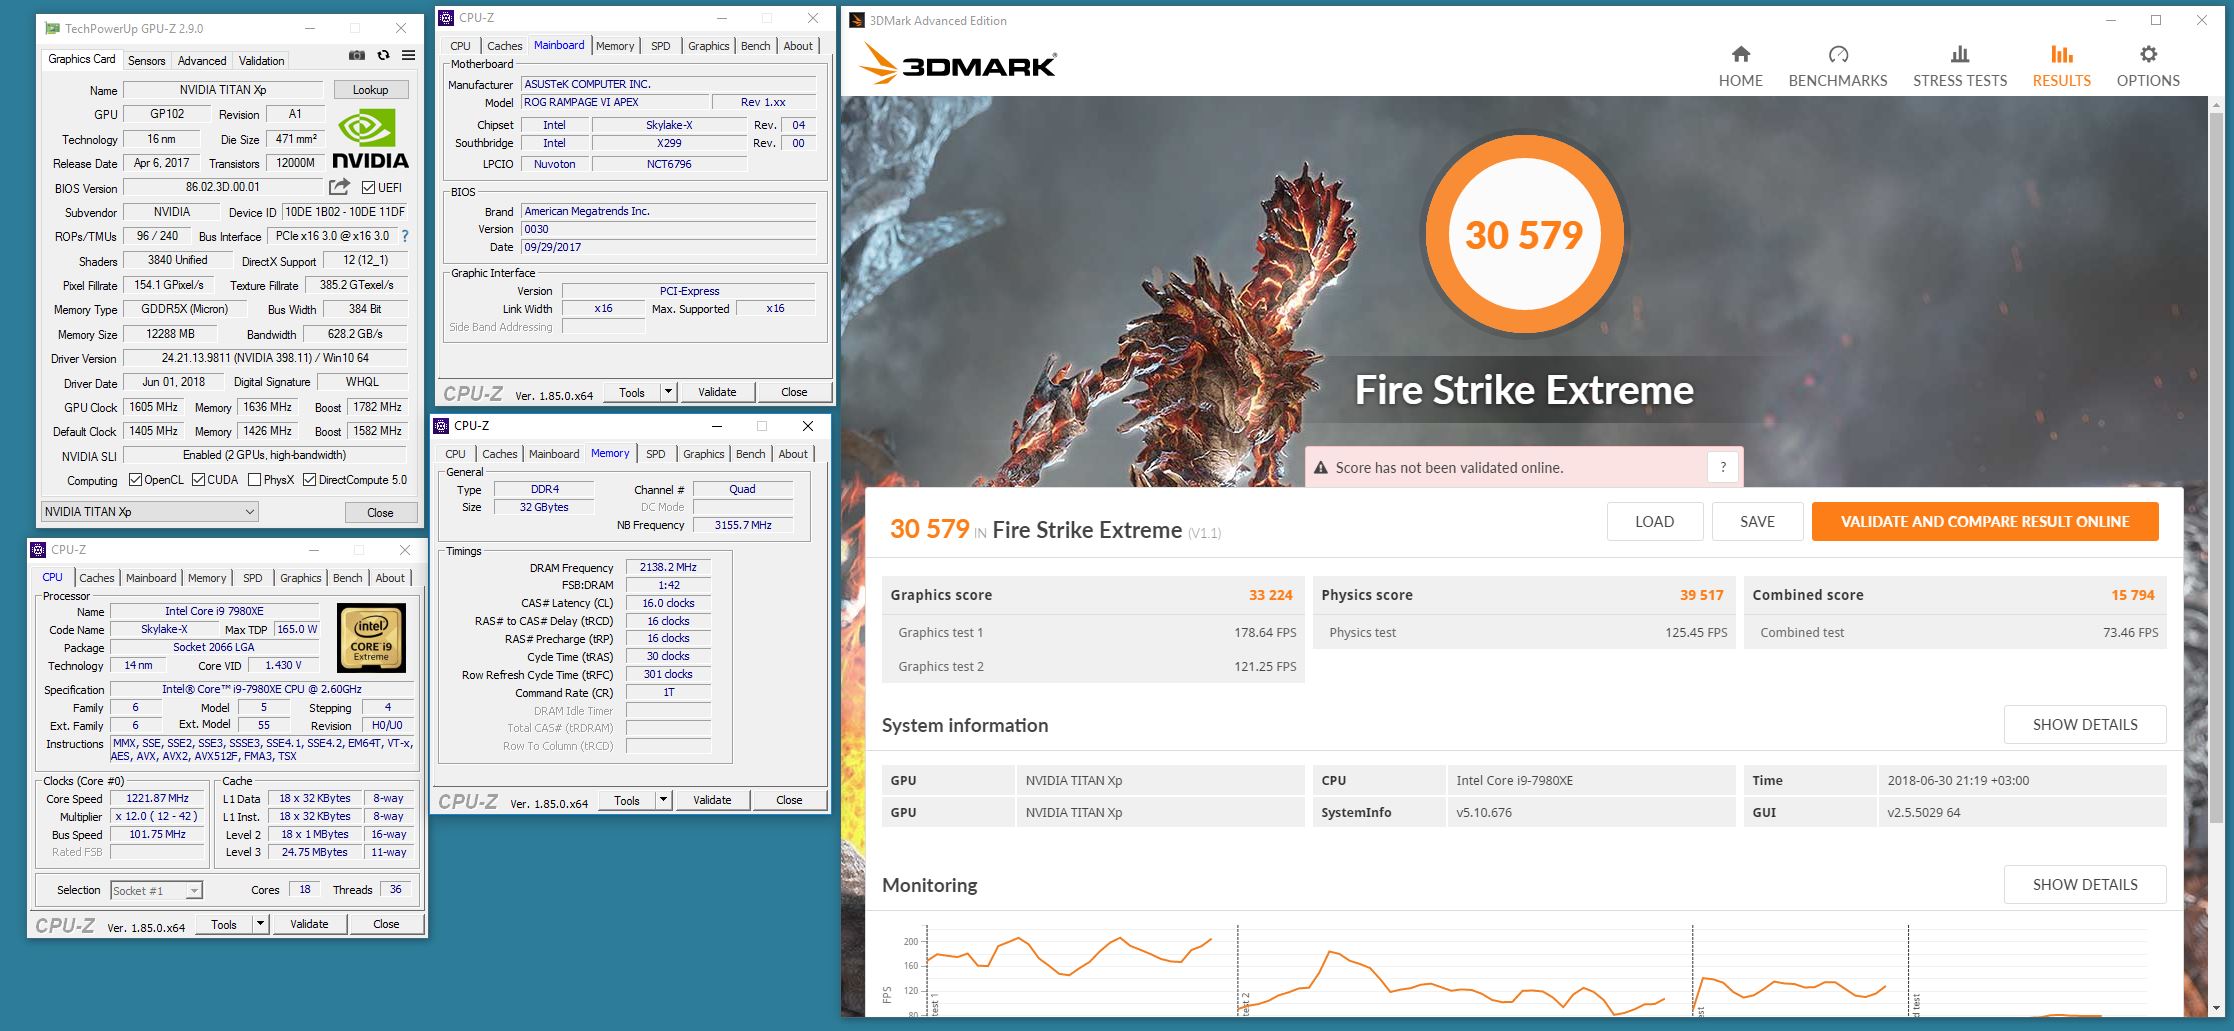Click the Core Speed 1221.87 MHz value

(157, 798)
